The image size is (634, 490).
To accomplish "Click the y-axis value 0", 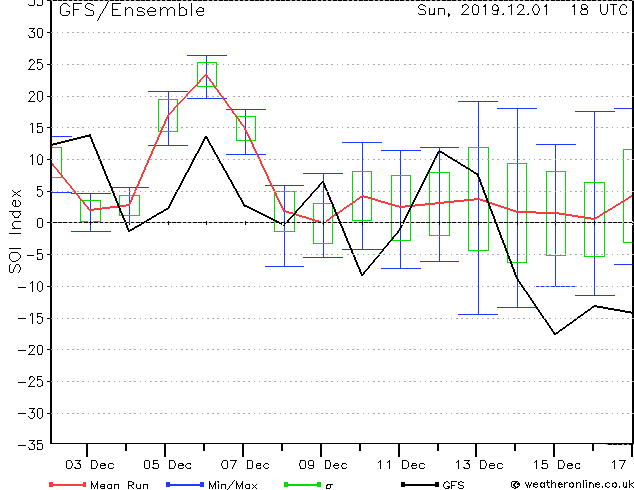I will (x=39, y=223).
